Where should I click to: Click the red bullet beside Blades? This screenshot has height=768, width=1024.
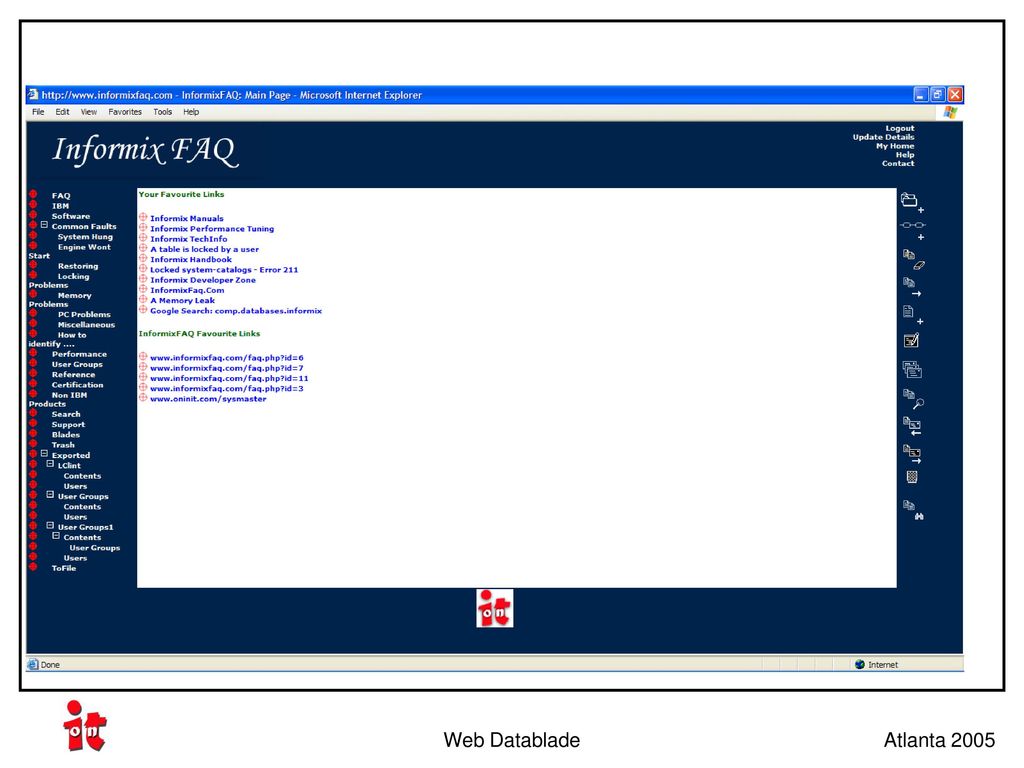click(x=33, y=434)
